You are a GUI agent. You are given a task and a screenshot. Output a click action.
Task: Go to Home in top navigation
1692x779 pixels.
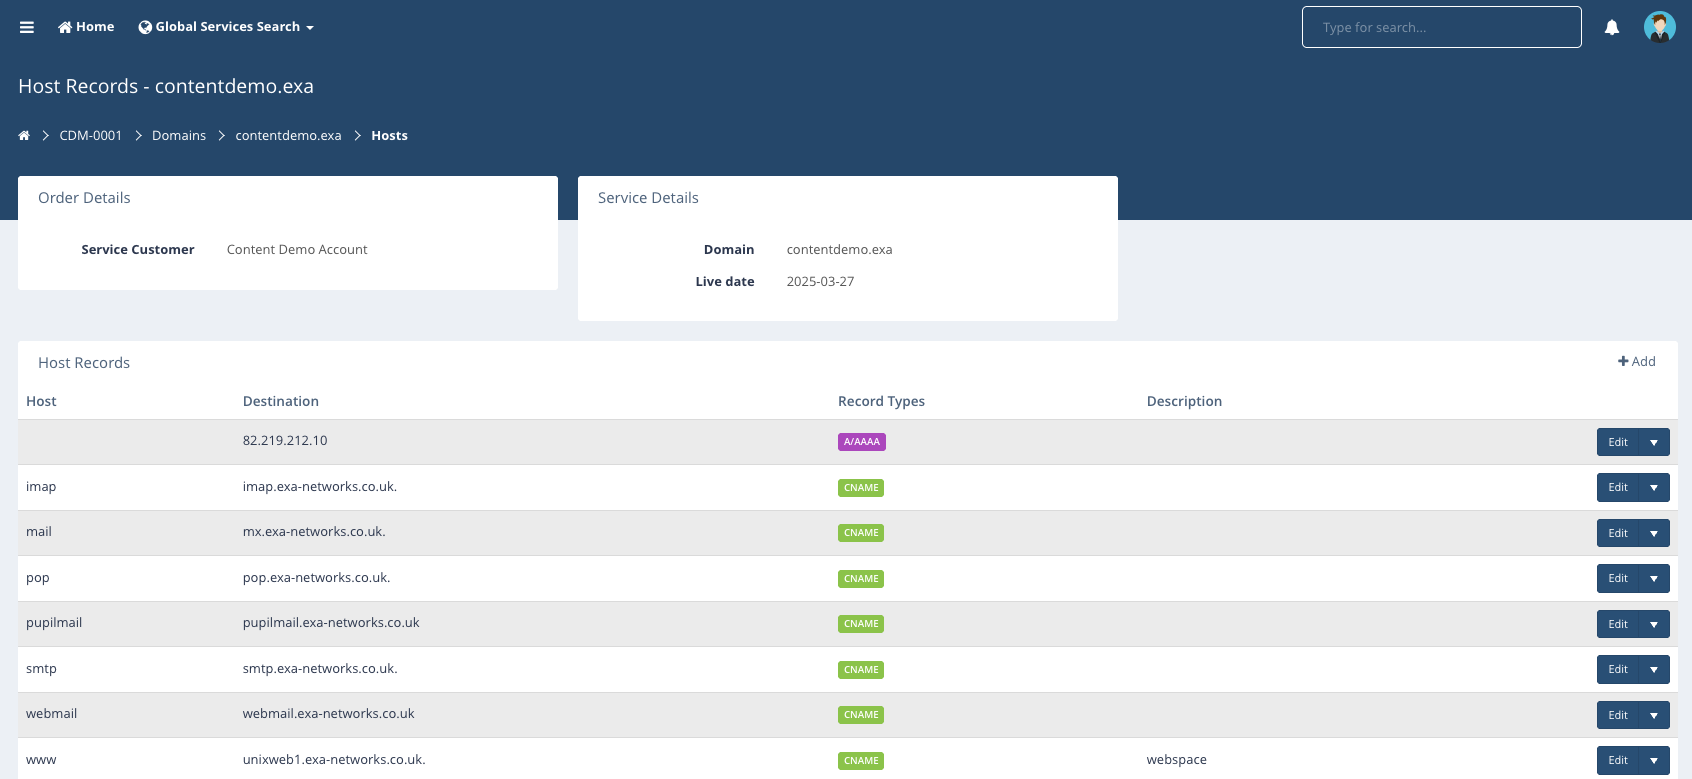point(86,27)
